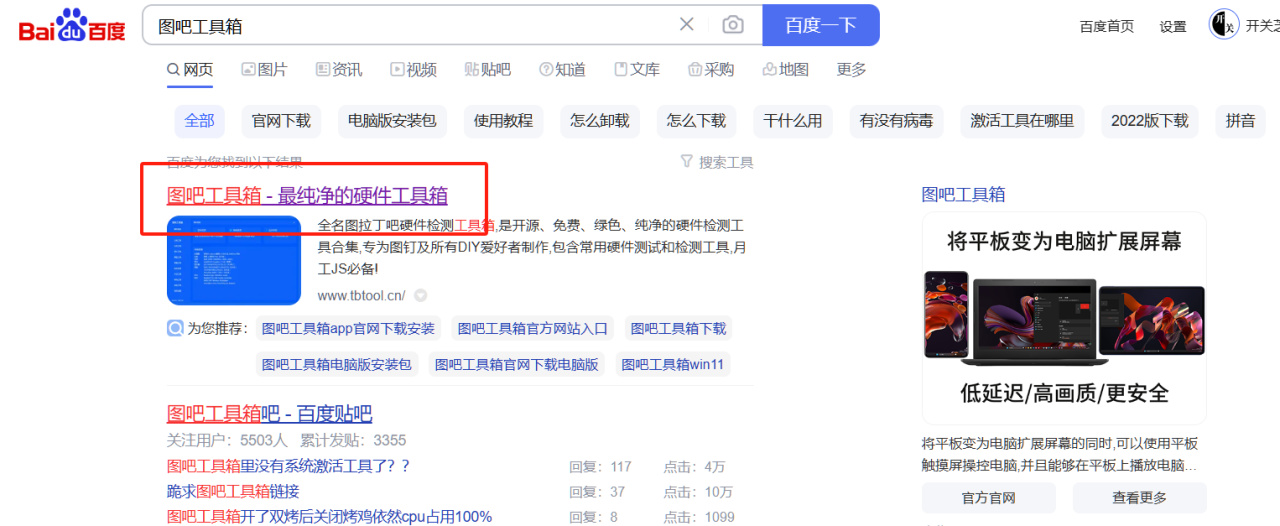1280x526 pixels.
Task: Click the search tools filter icon
Action: click(686, 161)
